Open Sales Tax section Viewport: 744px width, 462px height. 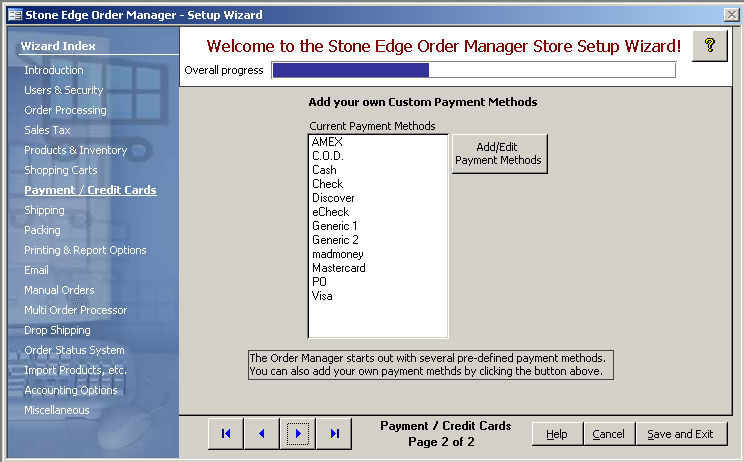[47, 130]
